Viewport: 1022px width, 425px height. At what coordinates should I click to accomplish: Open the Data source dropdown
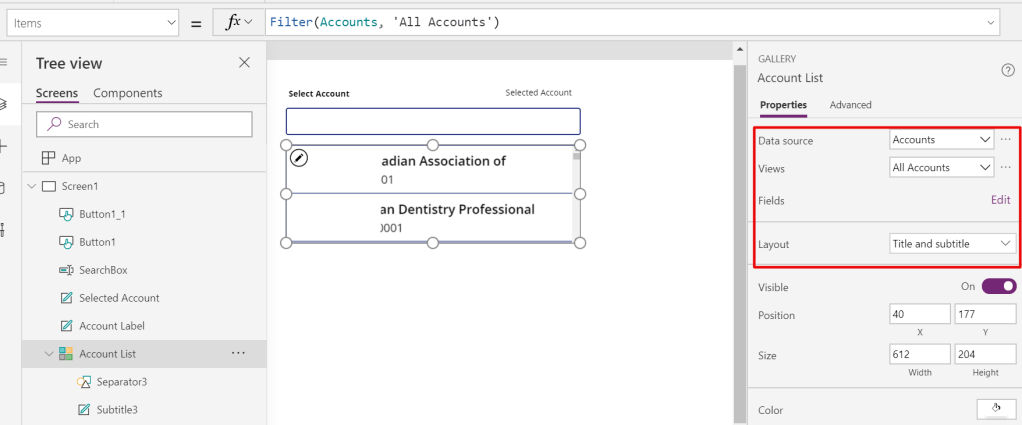tap(942, 140)
